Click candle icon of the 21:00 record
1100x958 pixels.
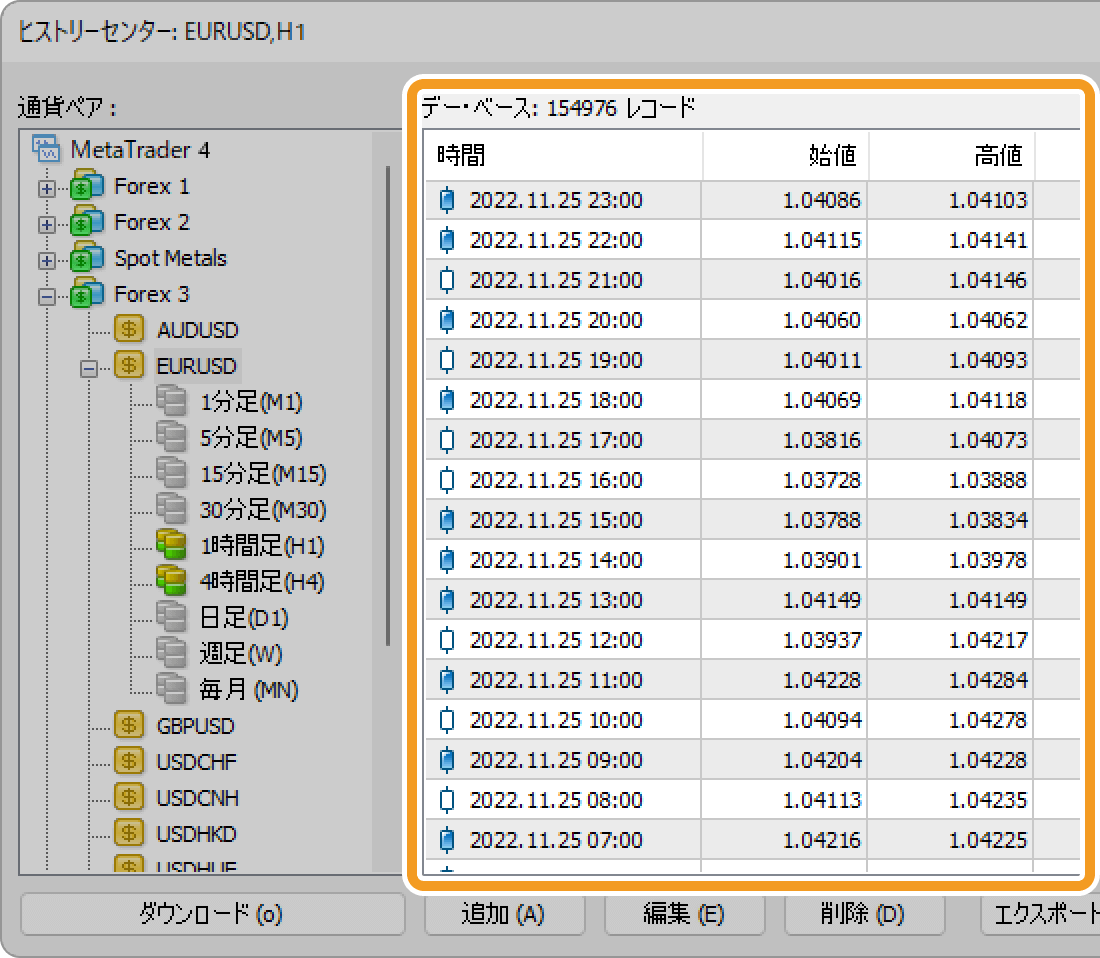447,280
